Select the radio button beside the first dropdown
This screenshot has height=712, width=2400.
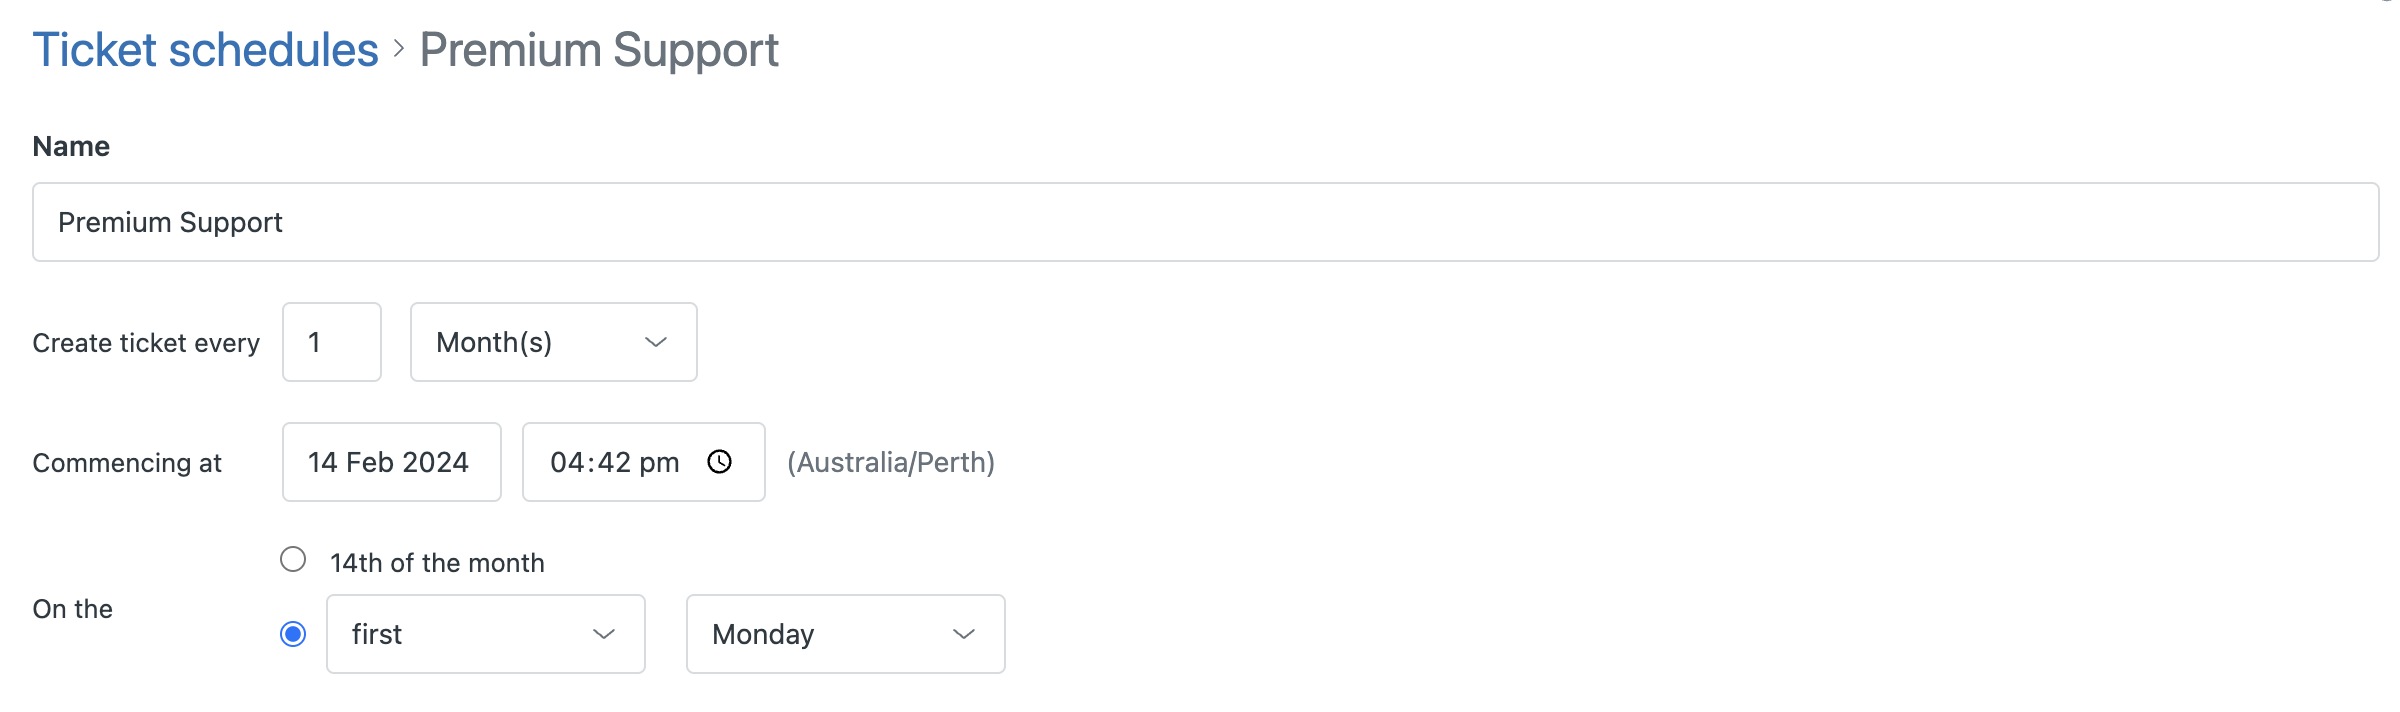(293, 634)
